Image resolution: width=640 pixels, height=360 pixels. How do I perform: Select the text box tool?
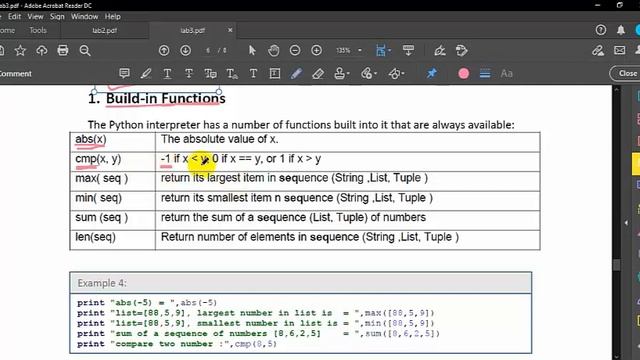coord(275,73)
